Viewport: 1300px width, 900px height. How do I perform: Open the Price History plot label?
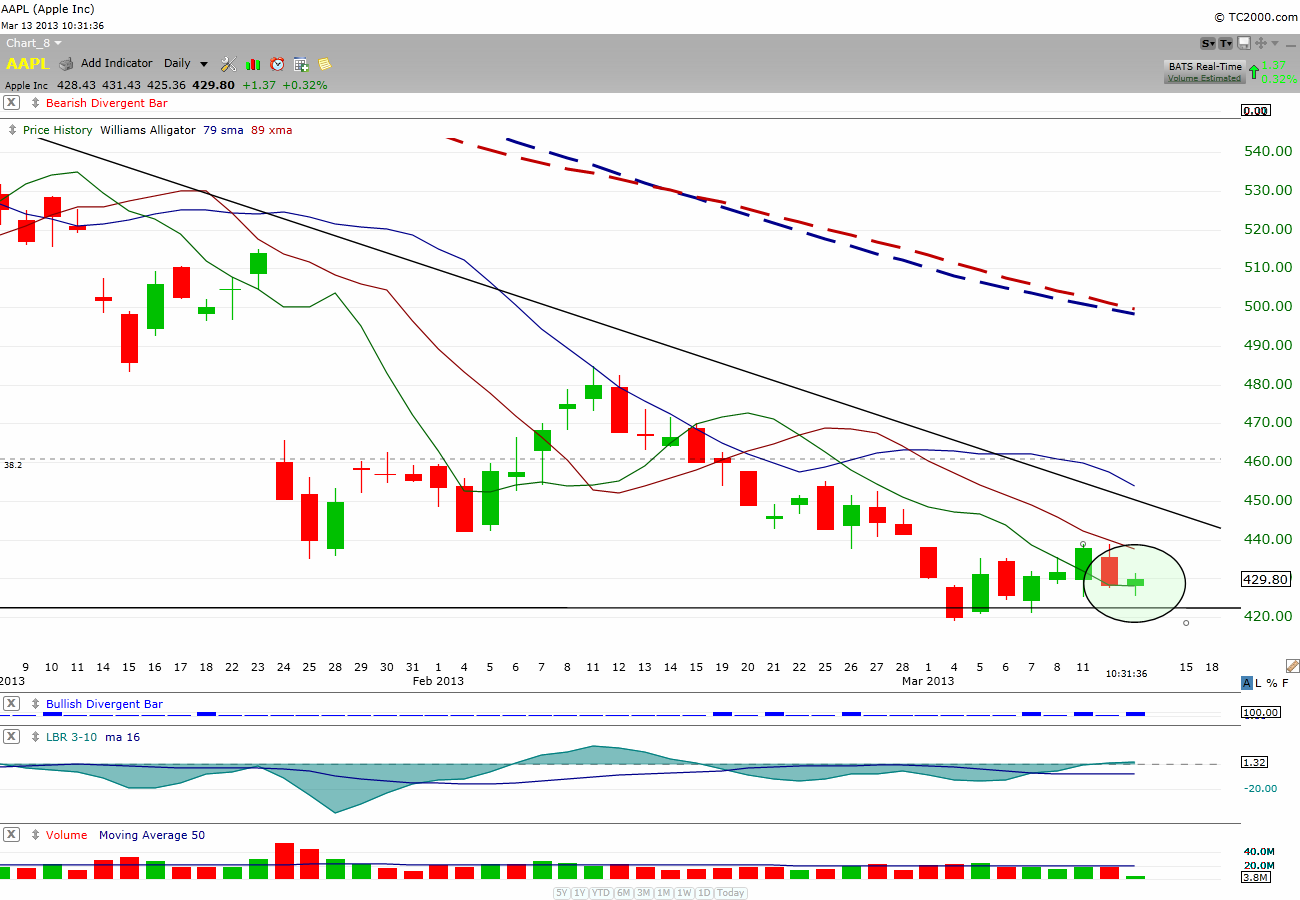(58, 130)
